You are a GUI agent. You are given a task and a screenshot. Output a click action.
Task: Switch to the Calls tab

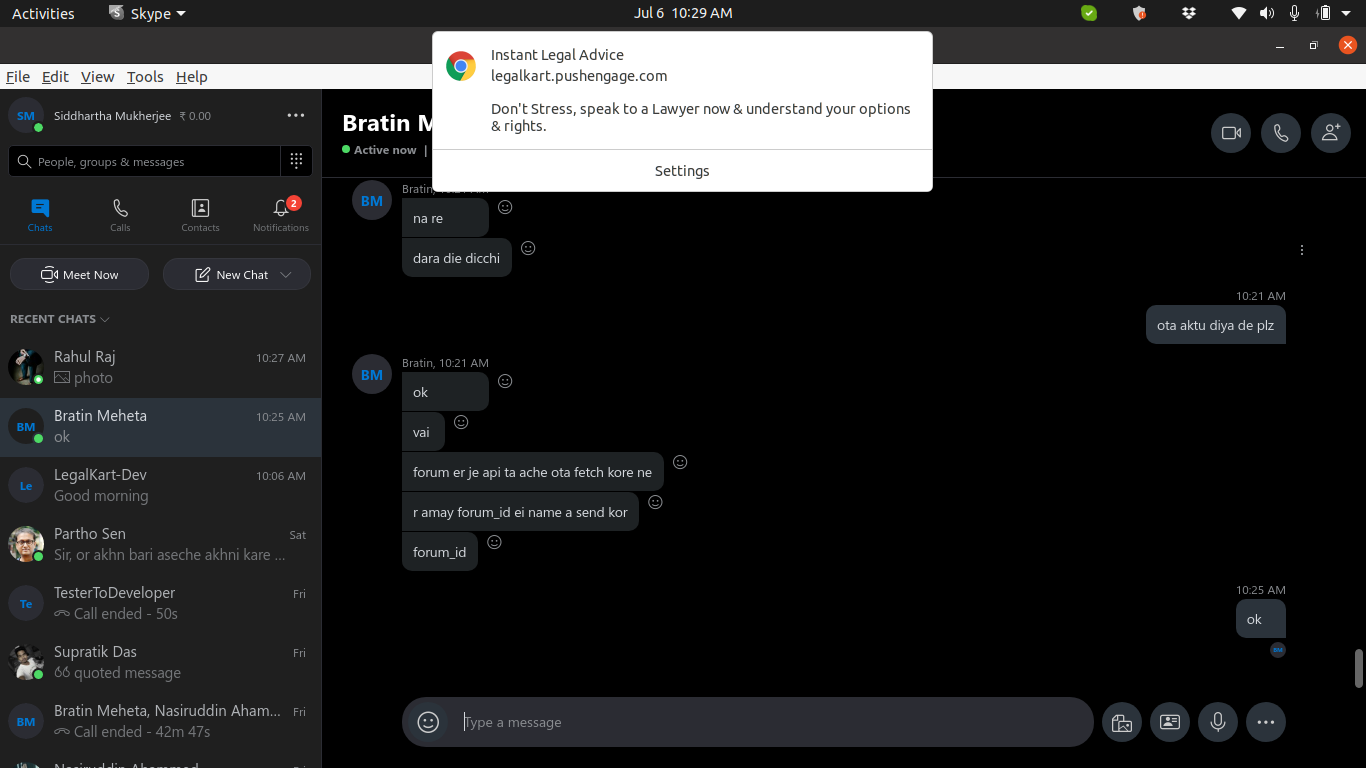[120, 214]
